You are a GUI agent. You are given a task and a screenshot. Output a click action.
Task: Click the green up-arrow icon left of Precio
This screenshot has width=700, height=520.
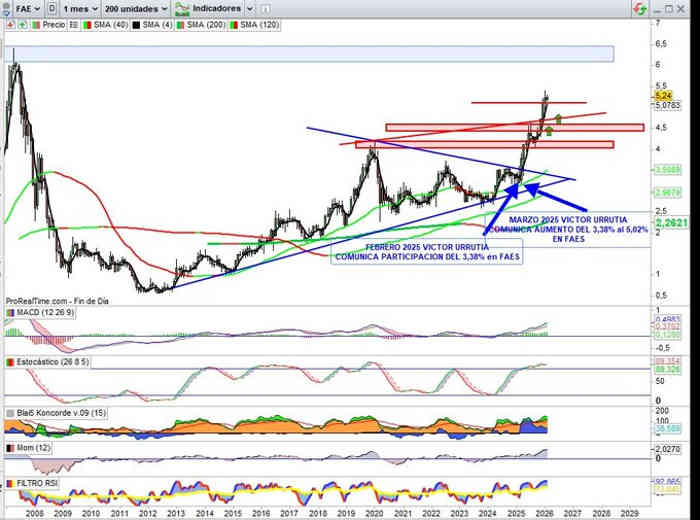tap(20, 21)
